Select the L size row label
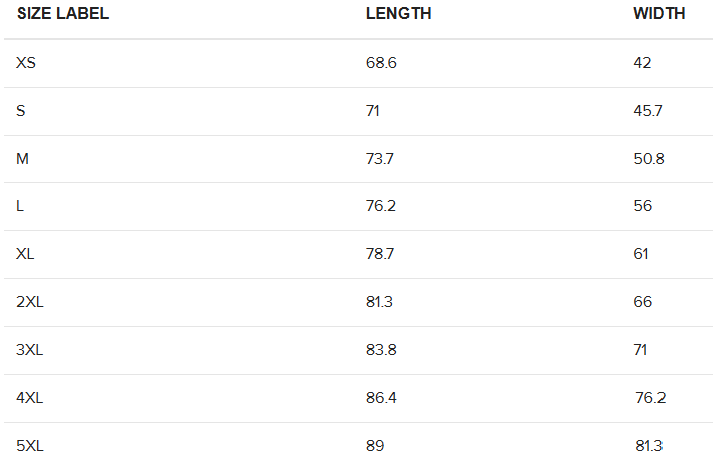Screen dimensions: 713x460 point(20,206)
